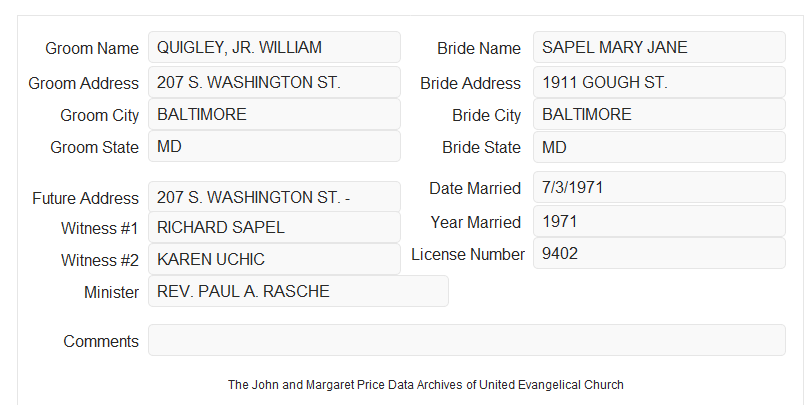Image resolution: width=805 pixels, height=405 pixels.
Task: Click the Comments label
Action: (x=101, y=341)
